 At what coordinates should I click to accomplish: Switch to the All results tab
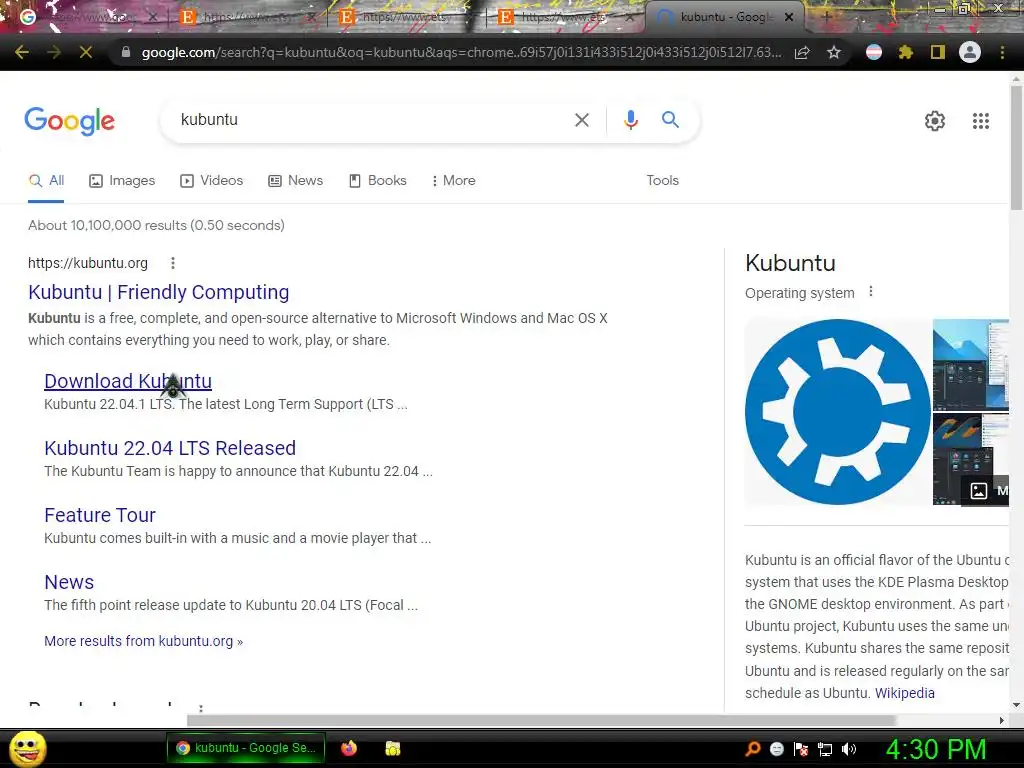tap(46, 181)
